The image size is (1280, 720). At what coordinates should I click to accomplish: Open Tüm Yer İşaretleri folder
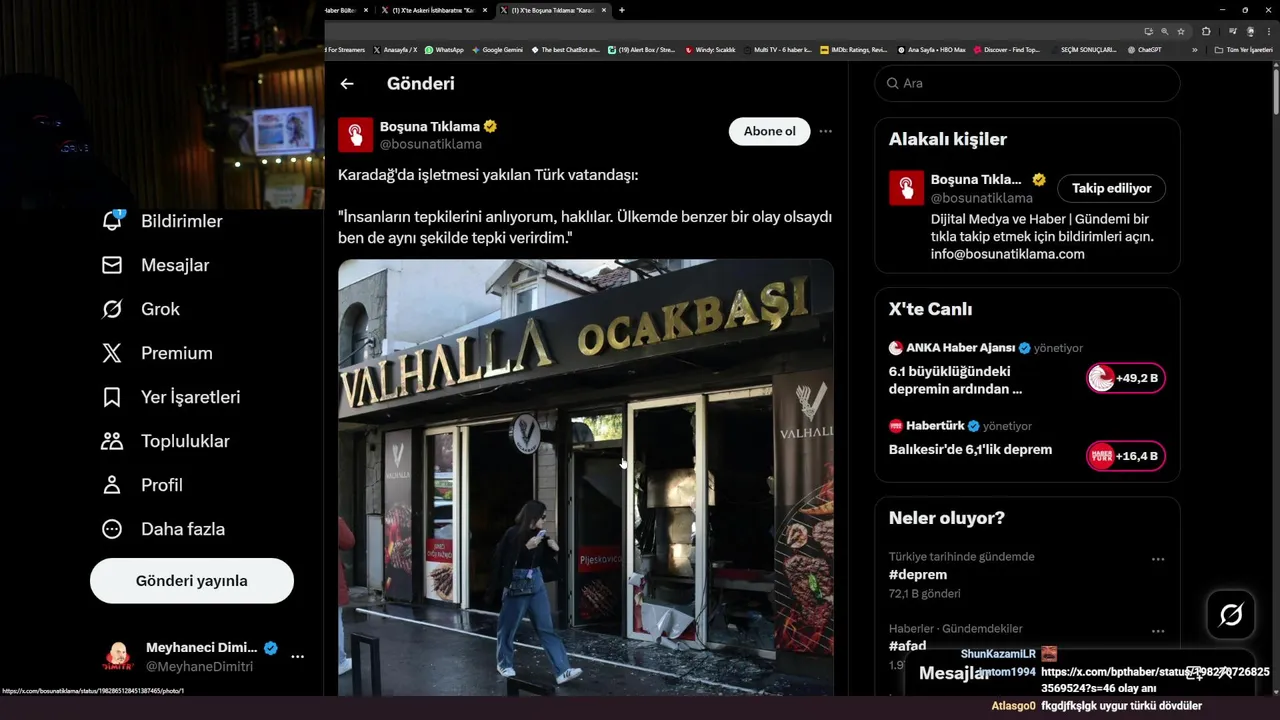1243,49
